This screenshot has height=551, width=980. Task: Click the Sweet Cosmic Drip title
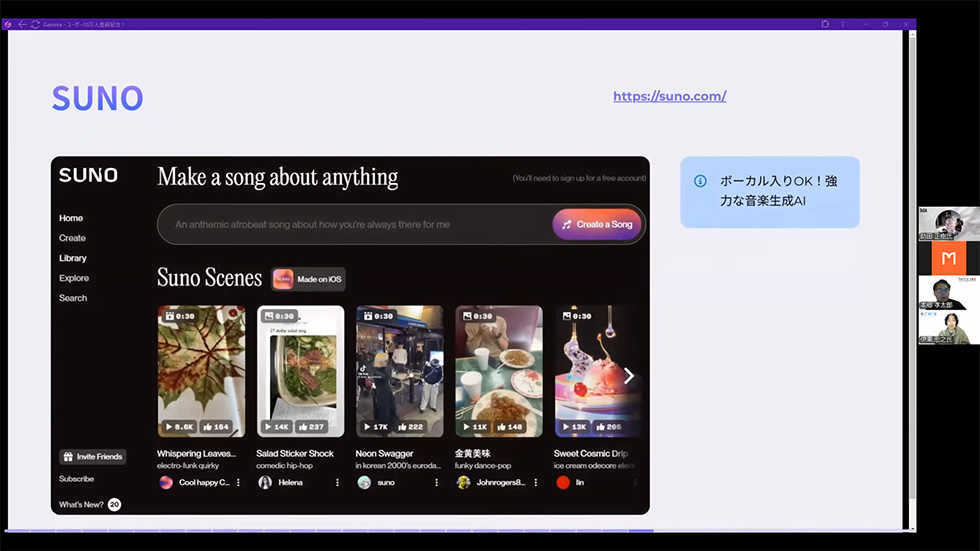coord(591,454)
